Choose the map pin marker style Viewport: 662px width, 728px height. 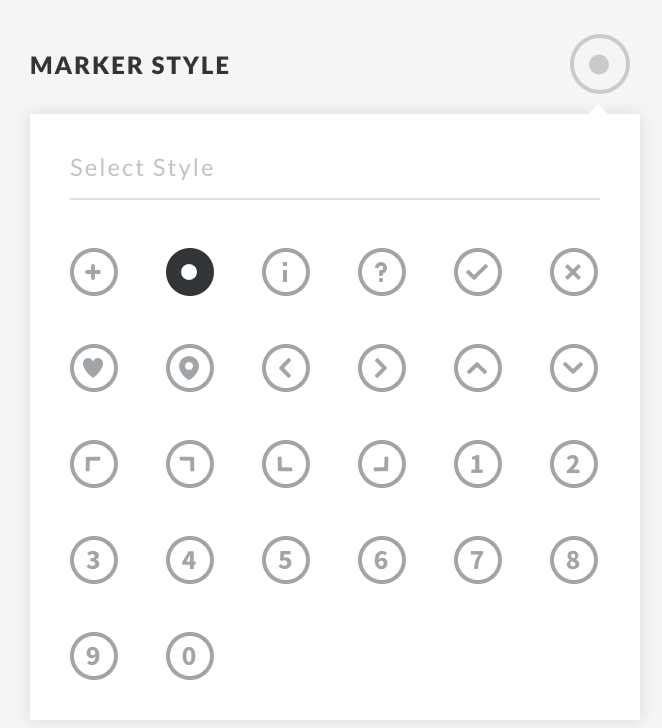coord(190,368)
